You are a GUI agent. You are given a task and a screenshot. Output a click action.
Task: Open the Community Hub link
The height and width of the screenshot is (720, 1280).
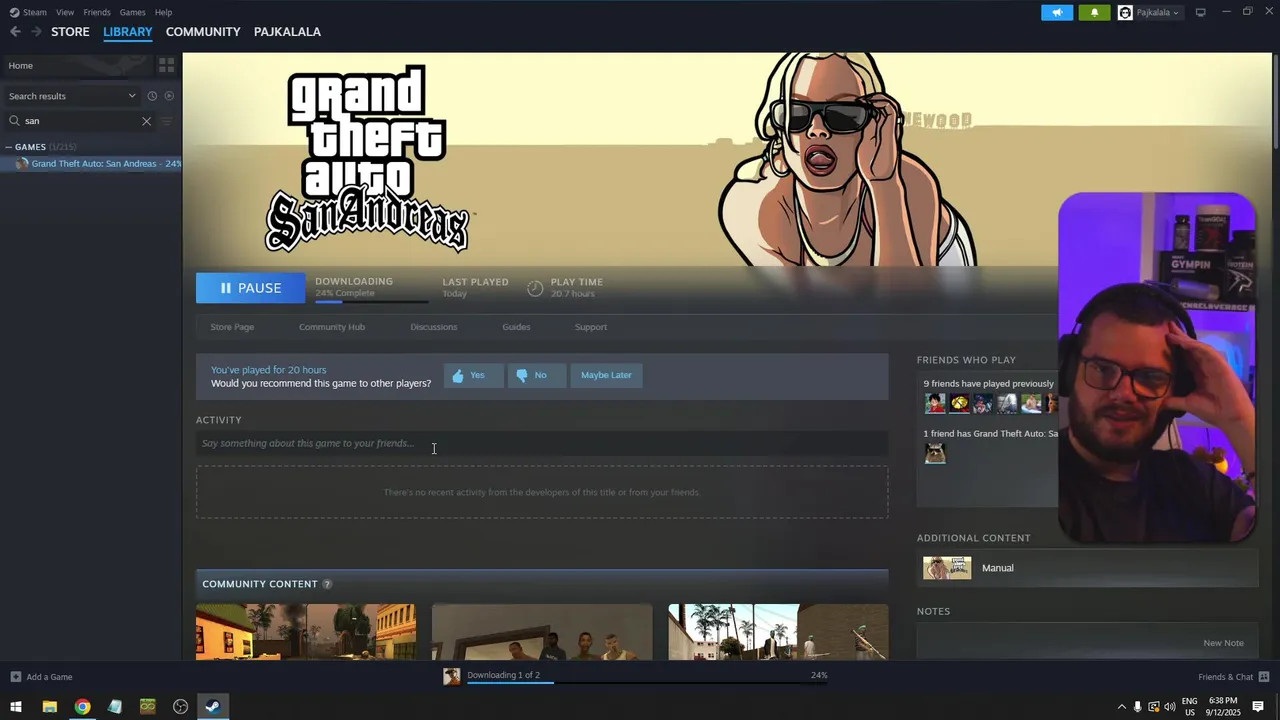332,327
